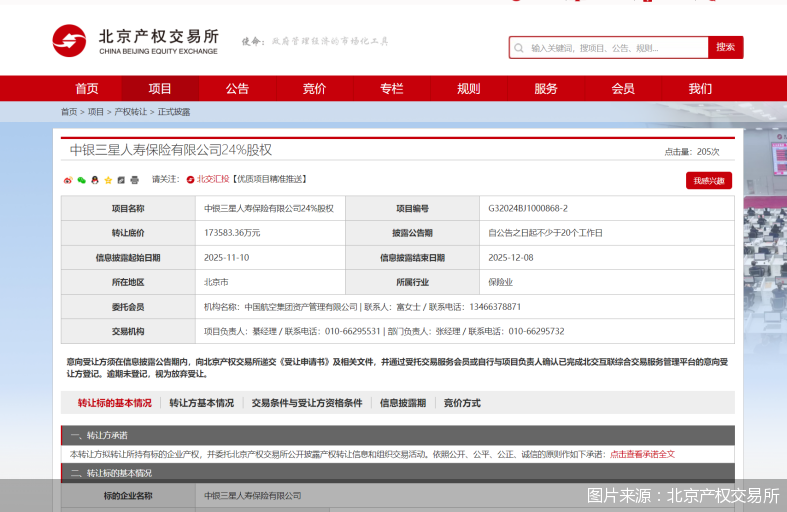The image size is (787, 512).
Task: Share via the QQ penguin icon
Action: pyautogui.click(x=95, y=180)
